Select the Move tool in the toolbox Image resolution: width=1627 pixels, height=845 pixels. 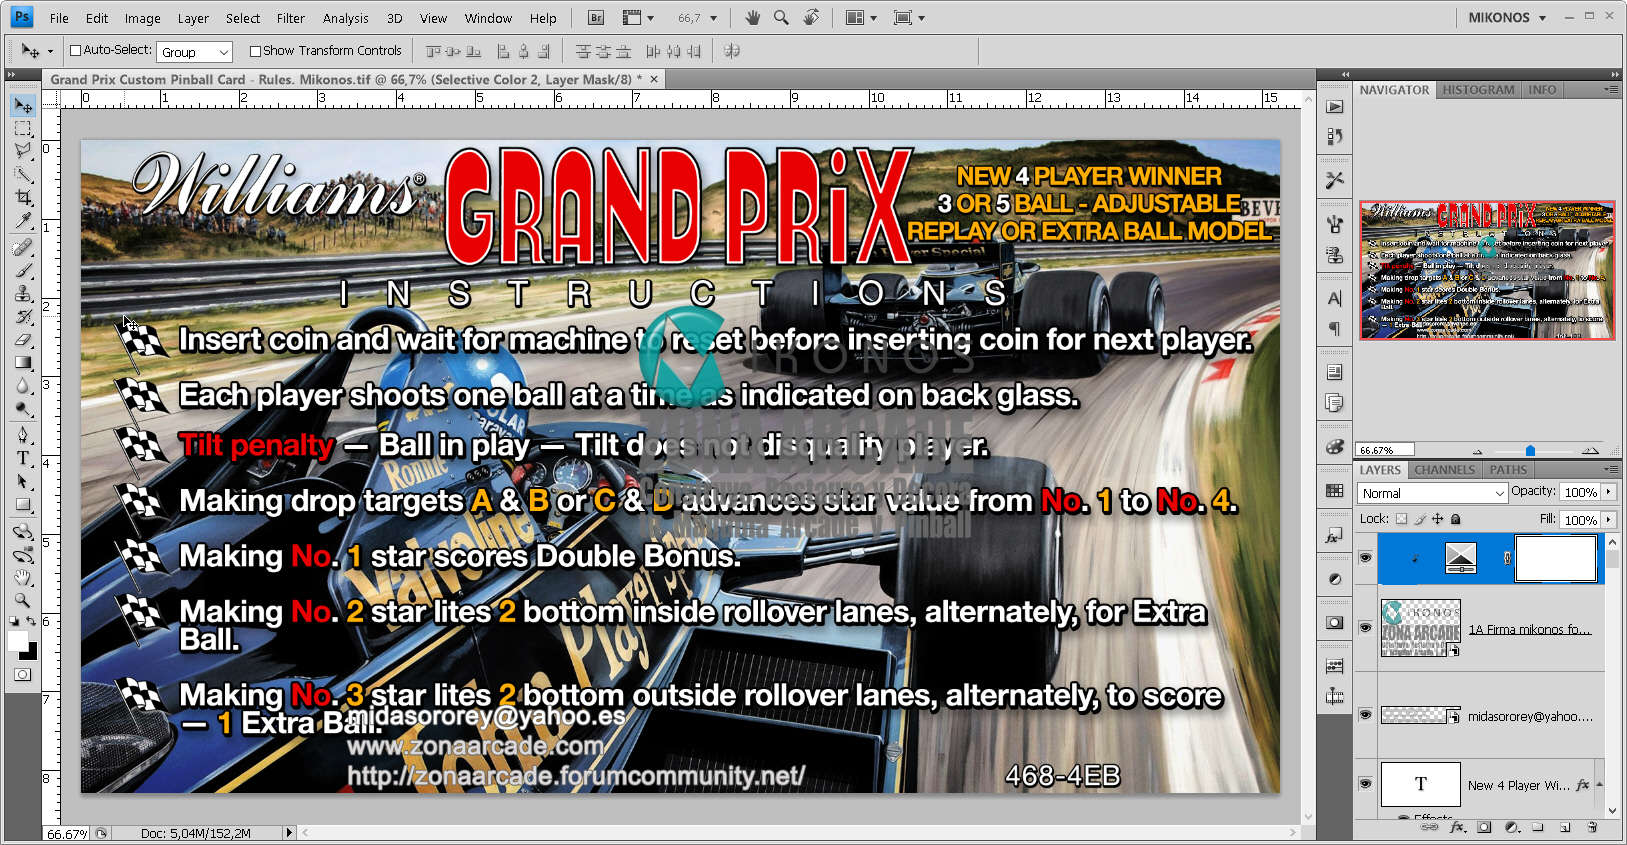coord(22,106)
